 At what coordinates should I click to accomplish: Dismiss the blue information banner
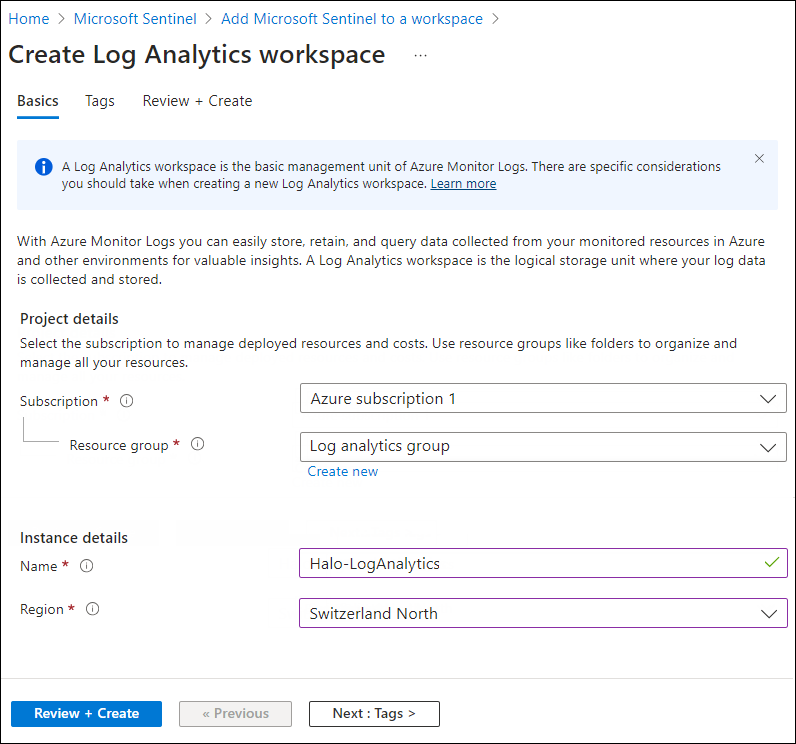point(759,159)
